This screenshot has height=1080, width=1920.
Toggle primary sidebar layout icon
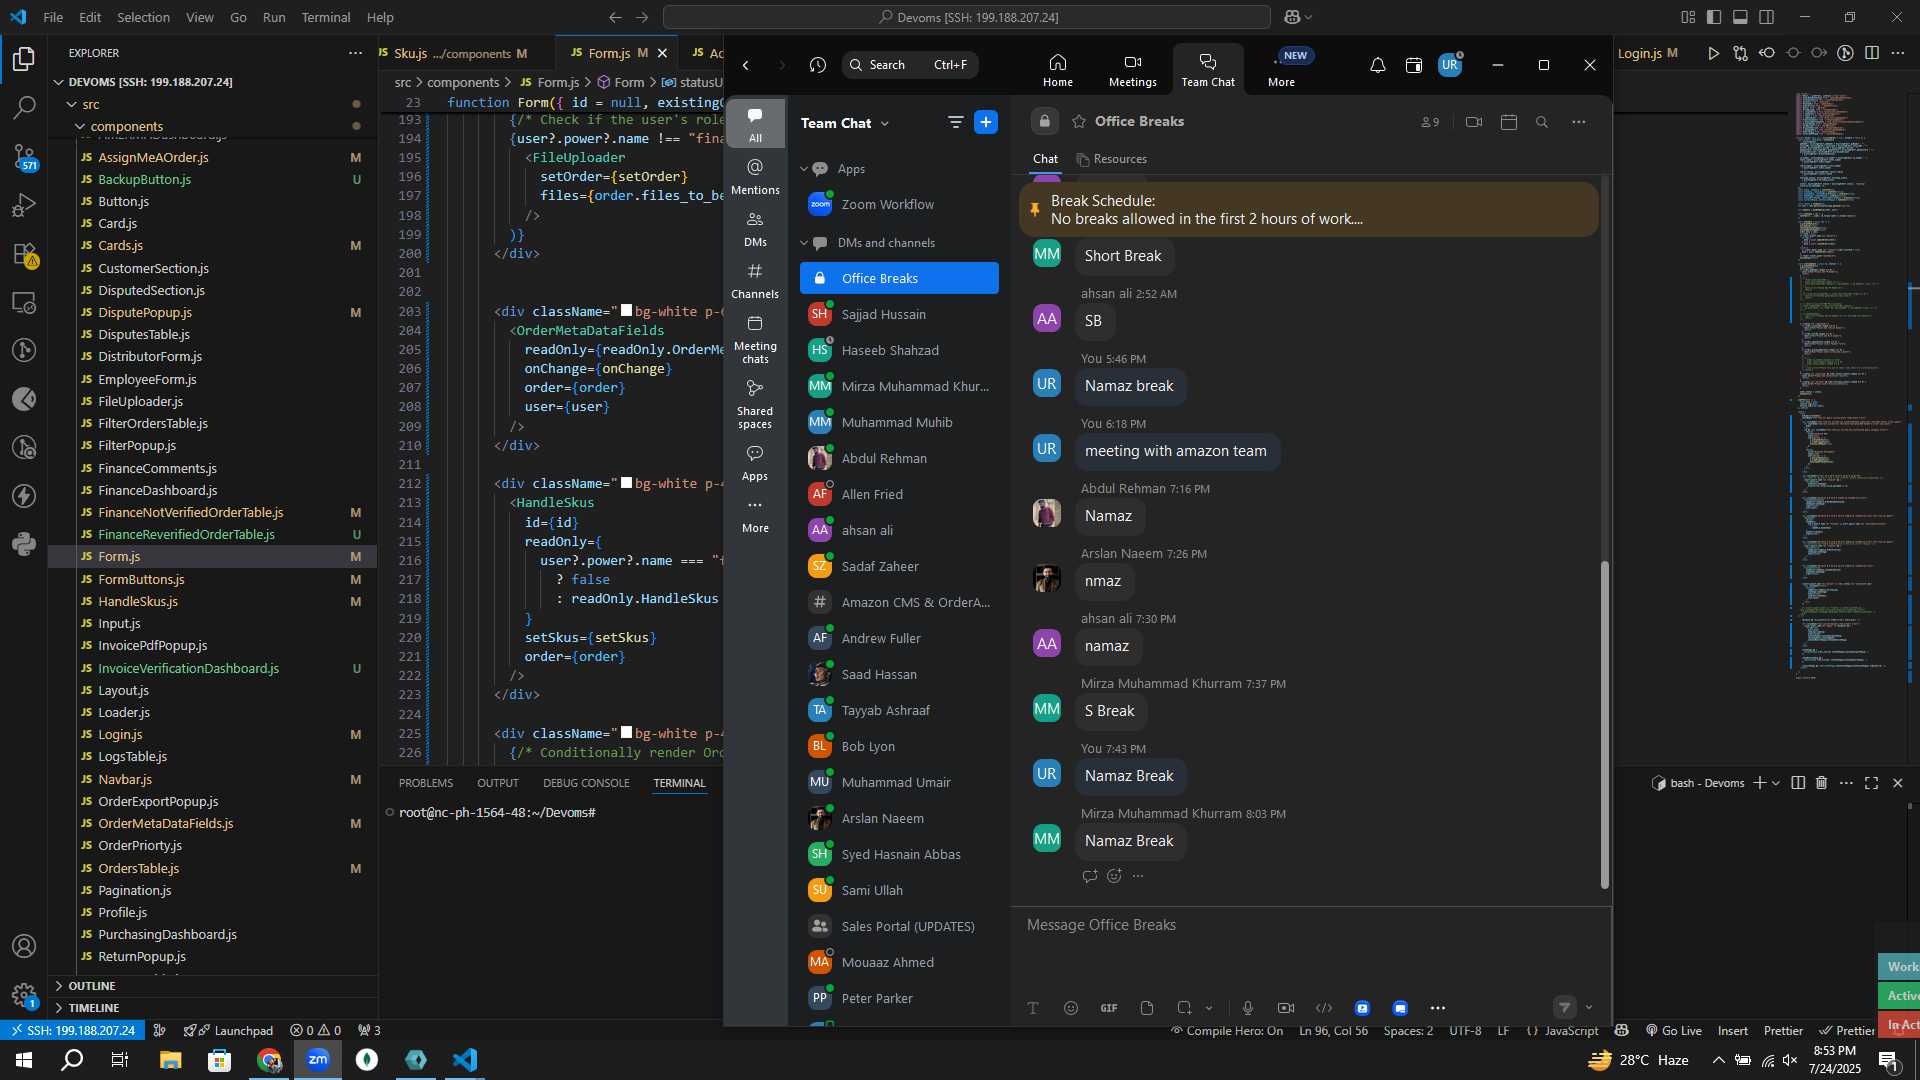1714,17
